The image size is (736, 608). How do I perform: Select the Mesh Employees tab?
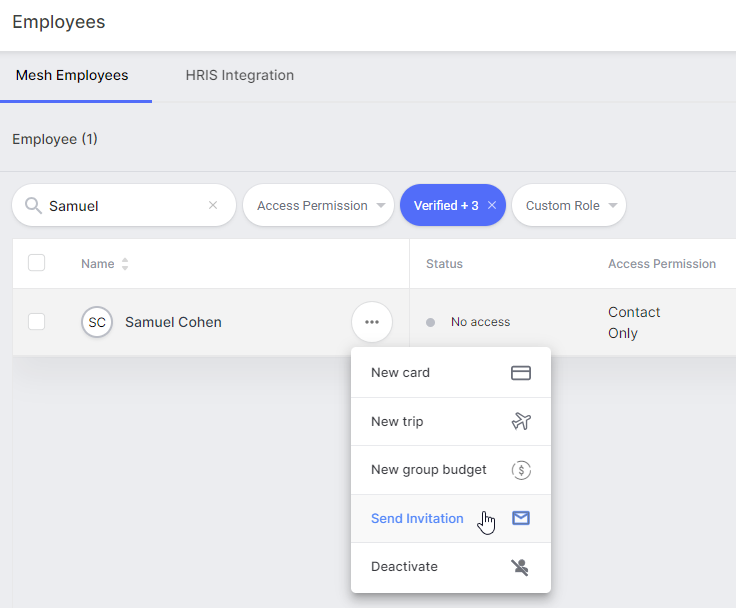point(72,76)
